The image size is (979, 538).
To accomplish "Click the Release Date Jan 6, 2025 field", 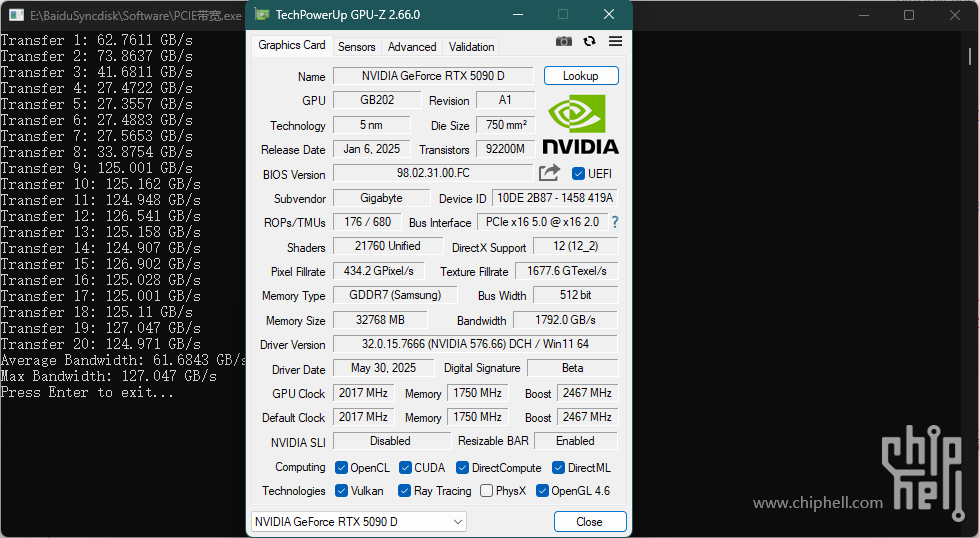I will 371,149.
